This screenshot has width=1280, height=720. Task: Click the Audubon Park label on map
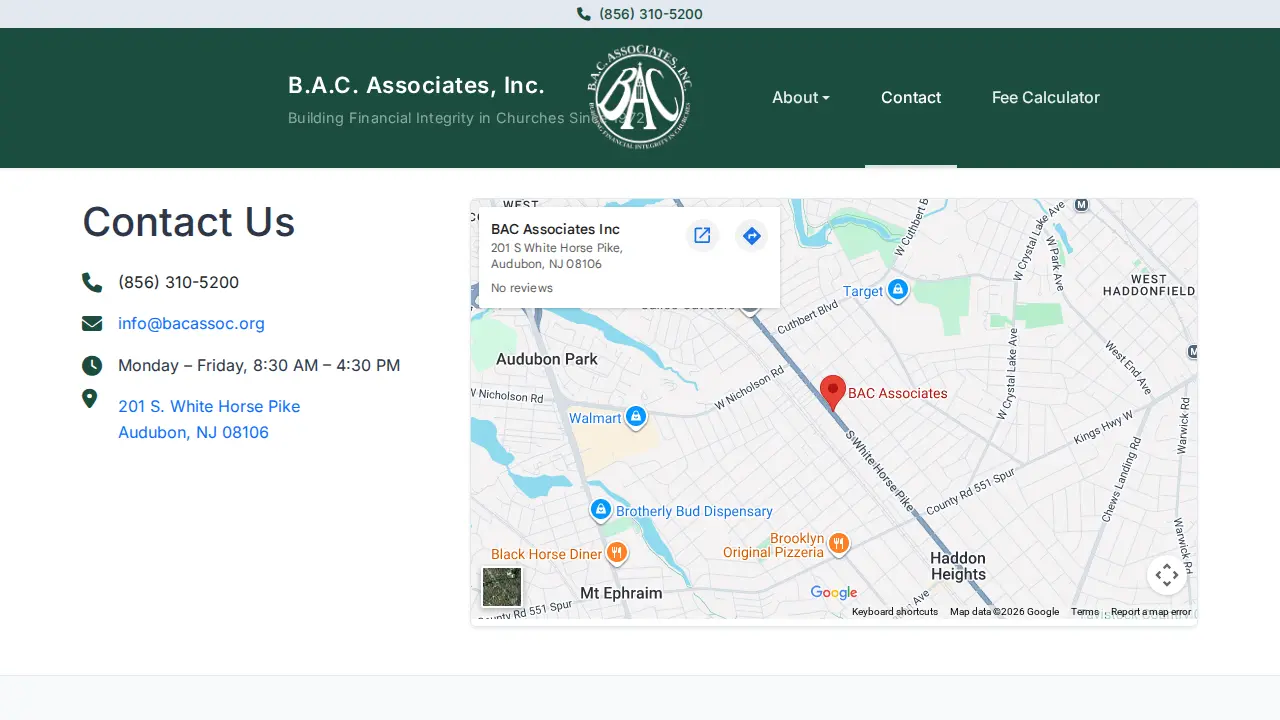click(x=547, y=359)
